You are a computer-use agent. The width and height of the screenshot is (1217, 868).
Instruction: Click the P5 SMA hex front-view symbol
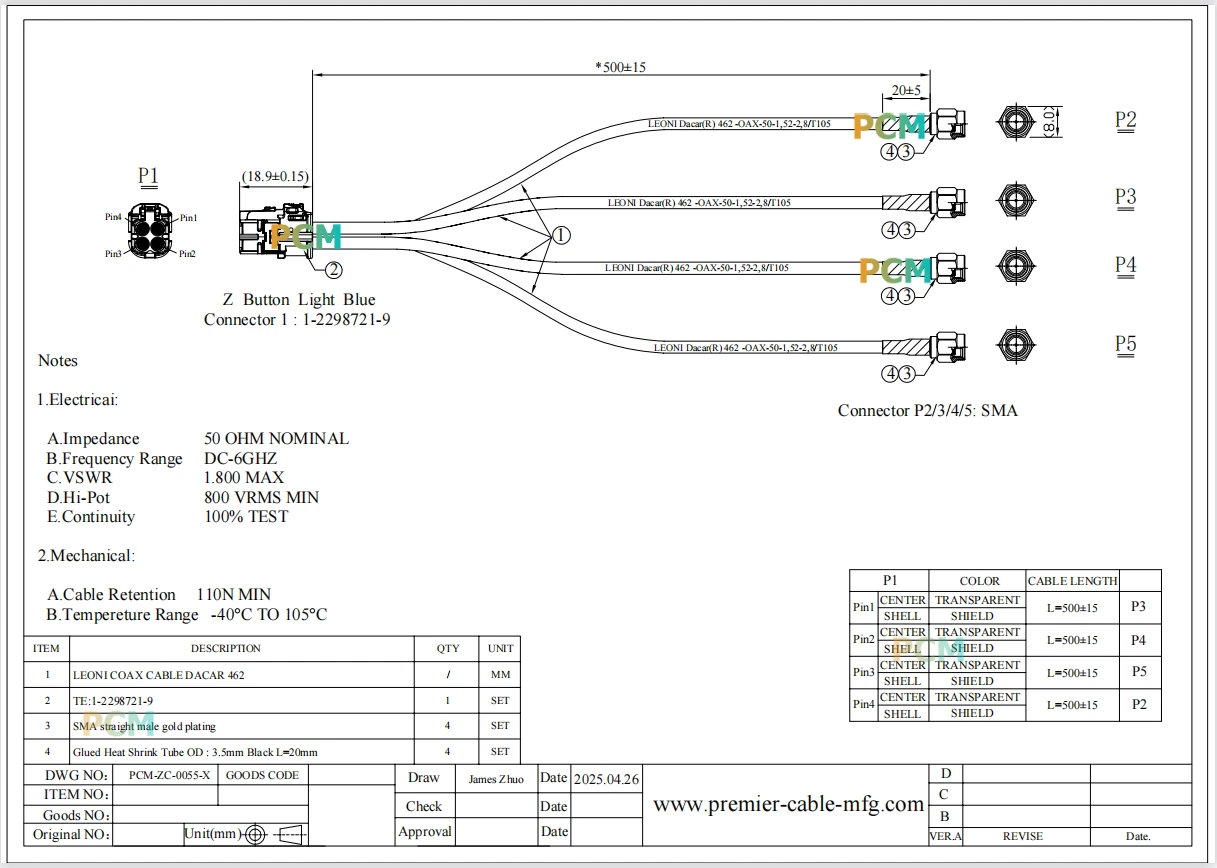(x=1015, y=346)
